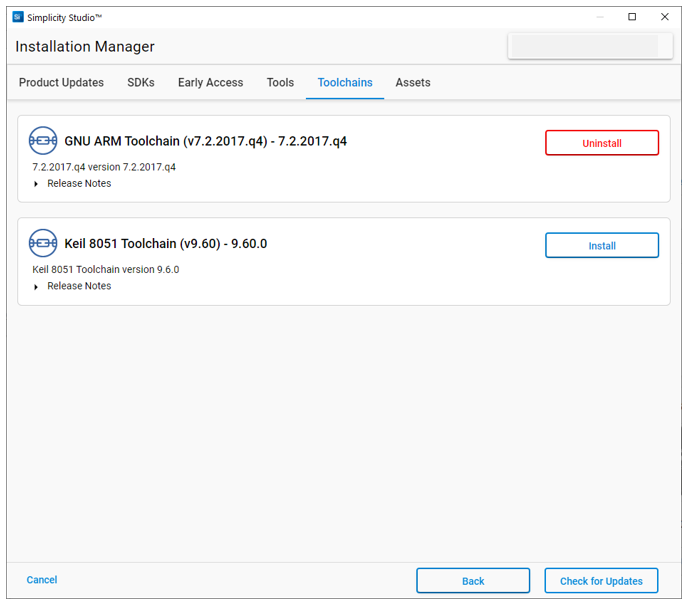Click Check for Updates
688x603 pixels.
(601, 581)
